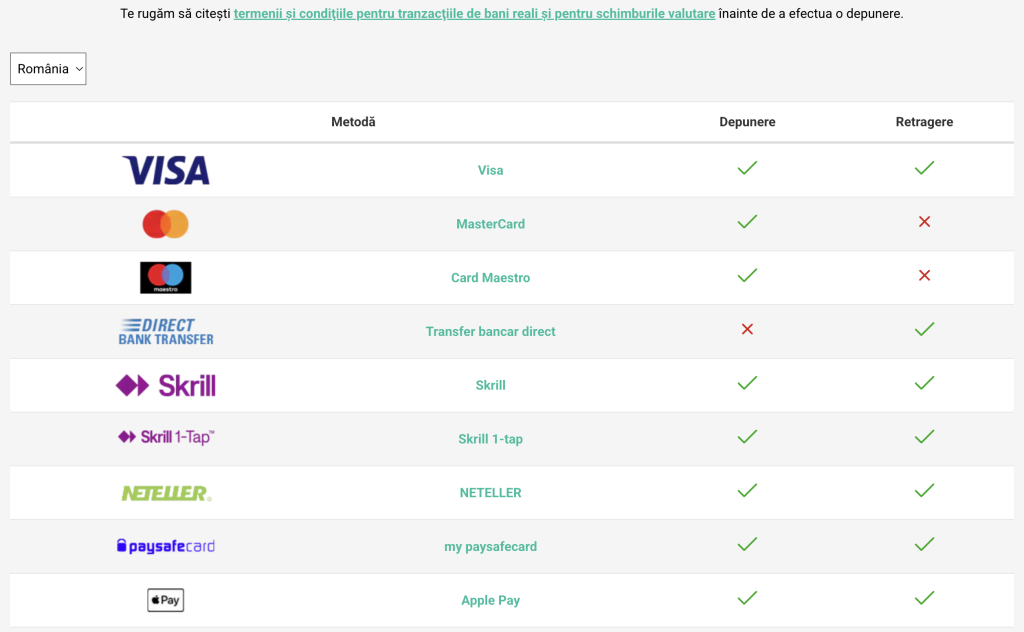Click the NETELLER deposit checkmark
Screen dimensions: 1024x632
pyautogui.click(x=747, y=491)
